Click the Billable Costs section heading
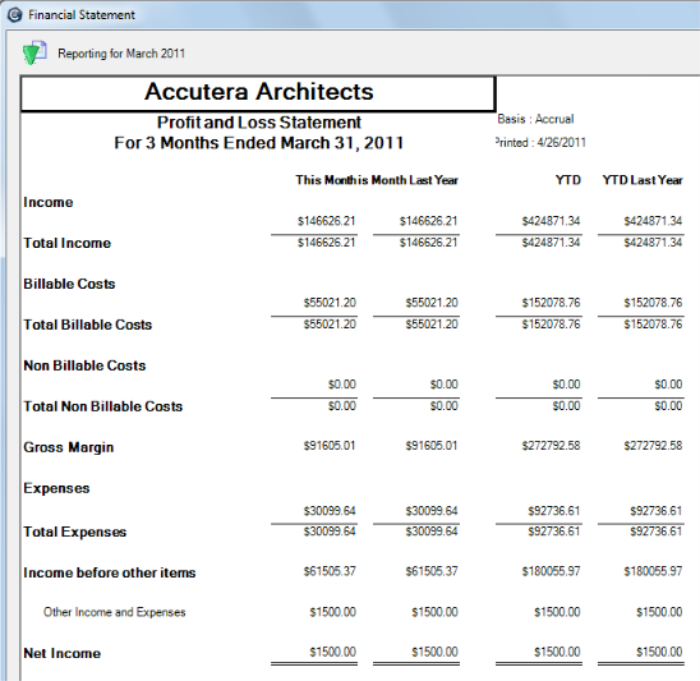This screenshot has width=700, height=681. tap(69, 284)
